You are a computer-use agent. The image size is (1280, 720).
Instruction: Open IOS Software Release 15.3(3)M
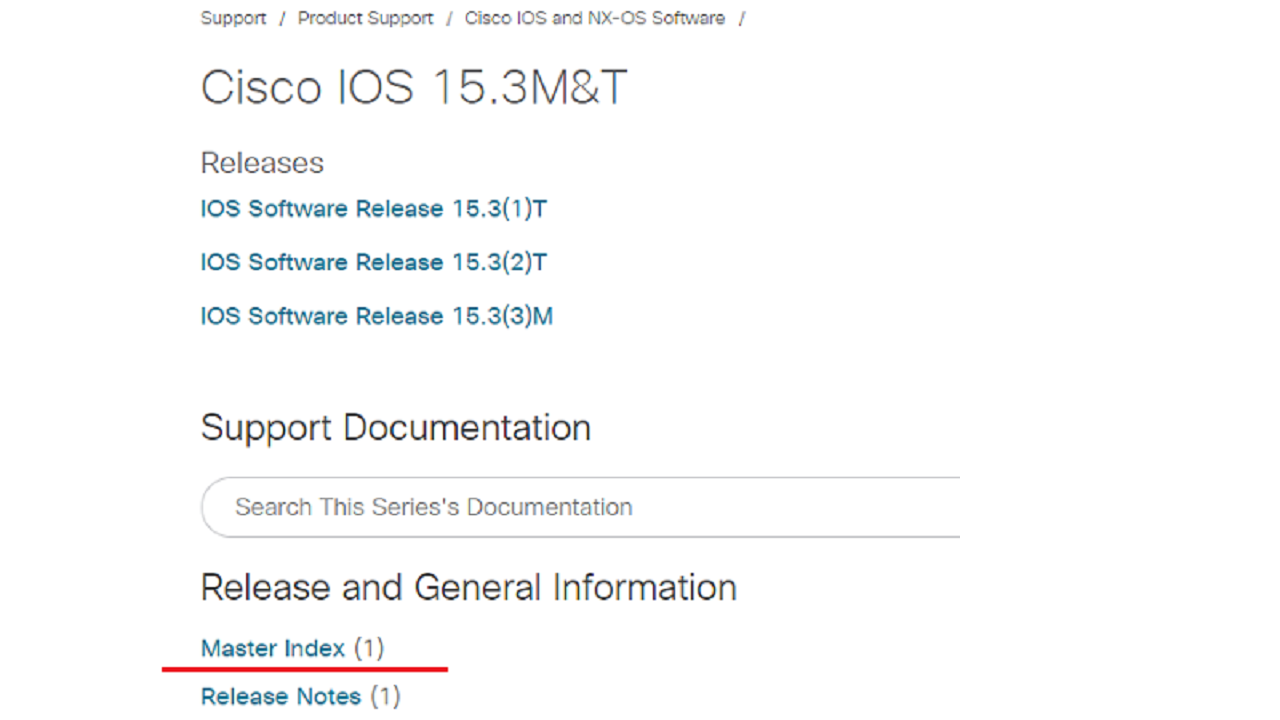tap(377, 316)
